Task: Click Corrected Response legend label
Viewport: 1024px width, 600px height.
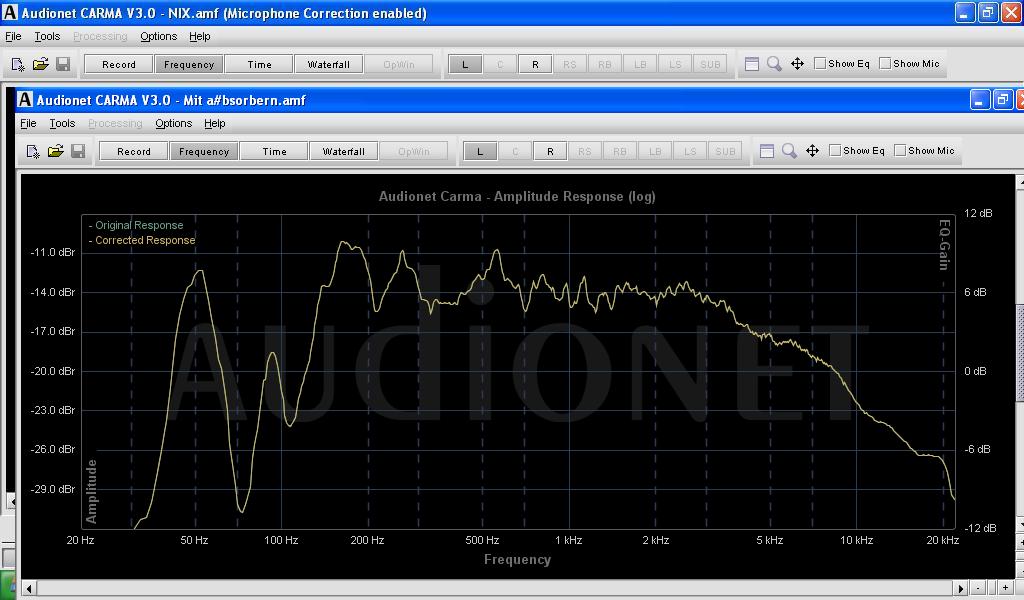Action: (145, 240)
